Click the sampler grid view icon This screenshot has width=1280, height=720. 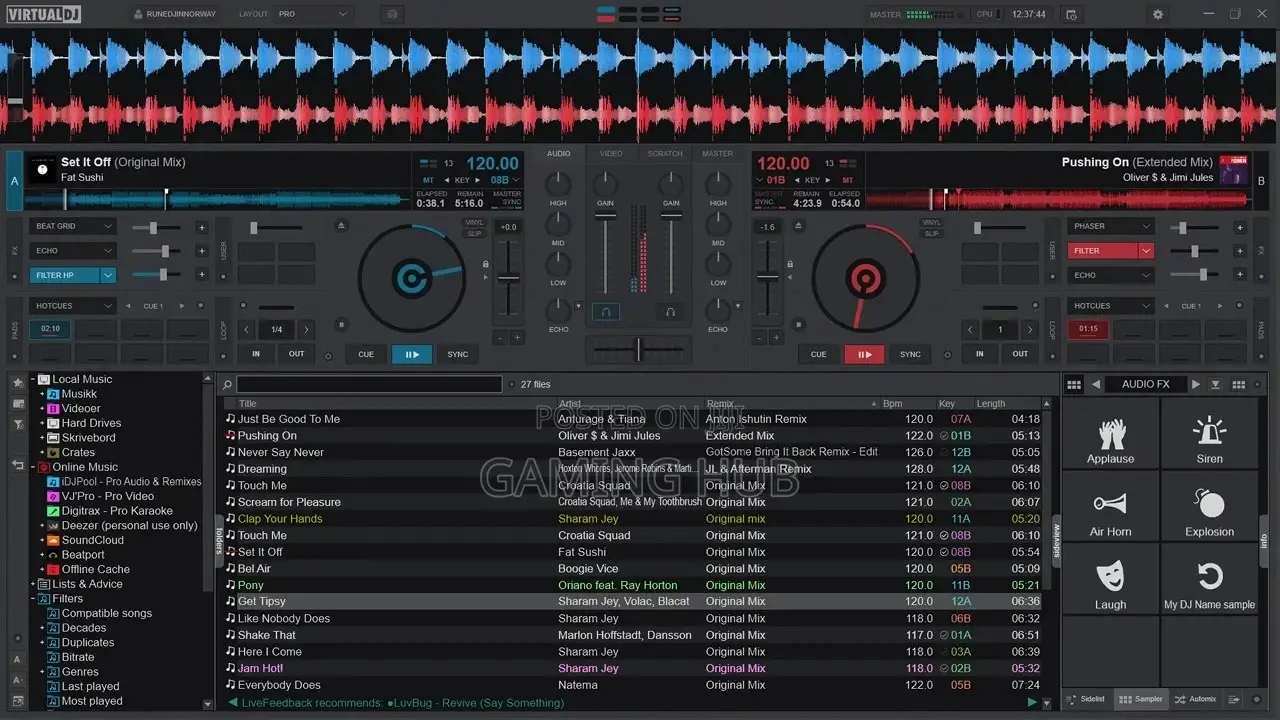pos(1074,384)
